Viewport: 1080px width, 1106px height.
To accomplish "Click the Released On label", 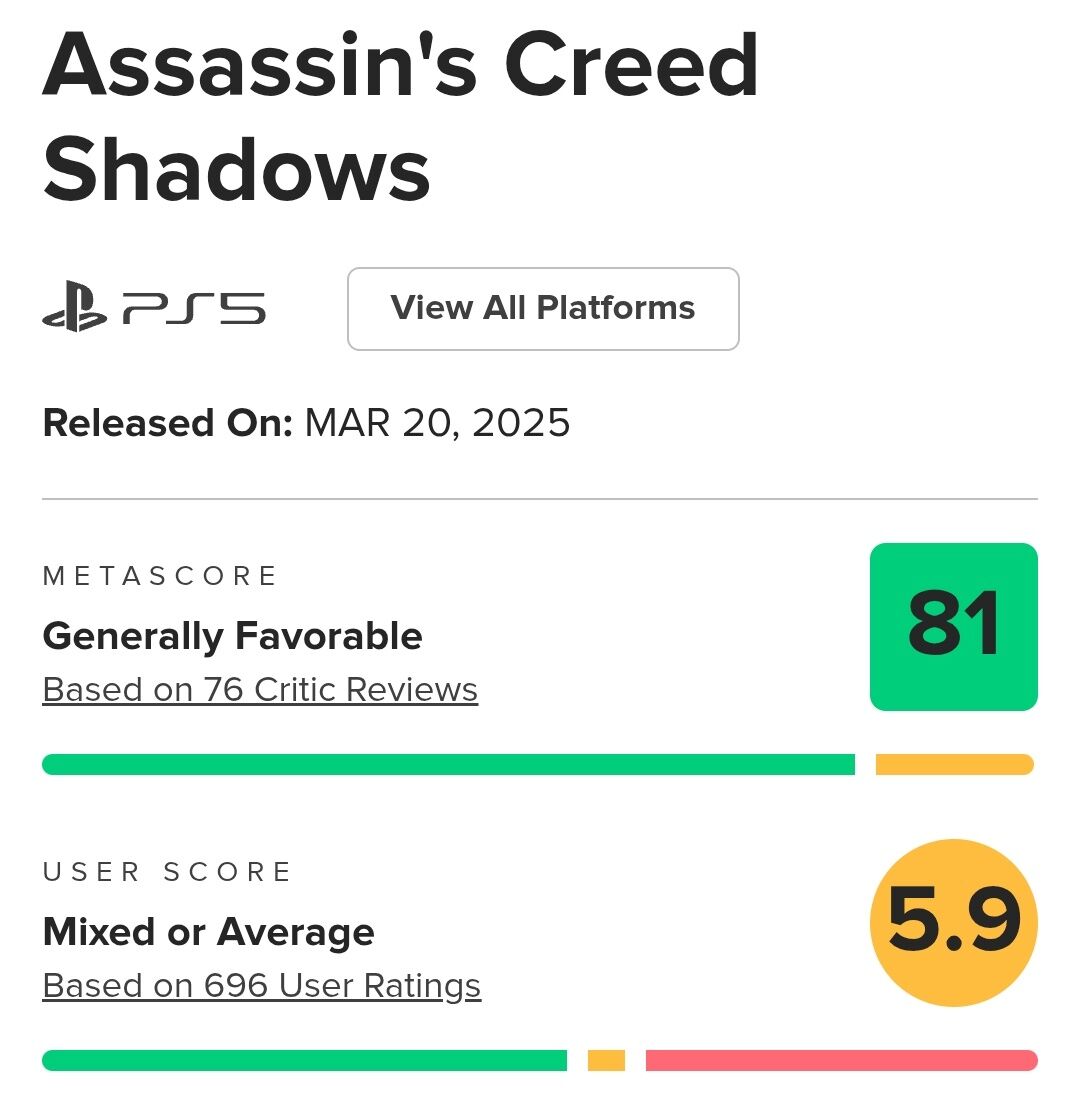I will (x=167, y=423).
